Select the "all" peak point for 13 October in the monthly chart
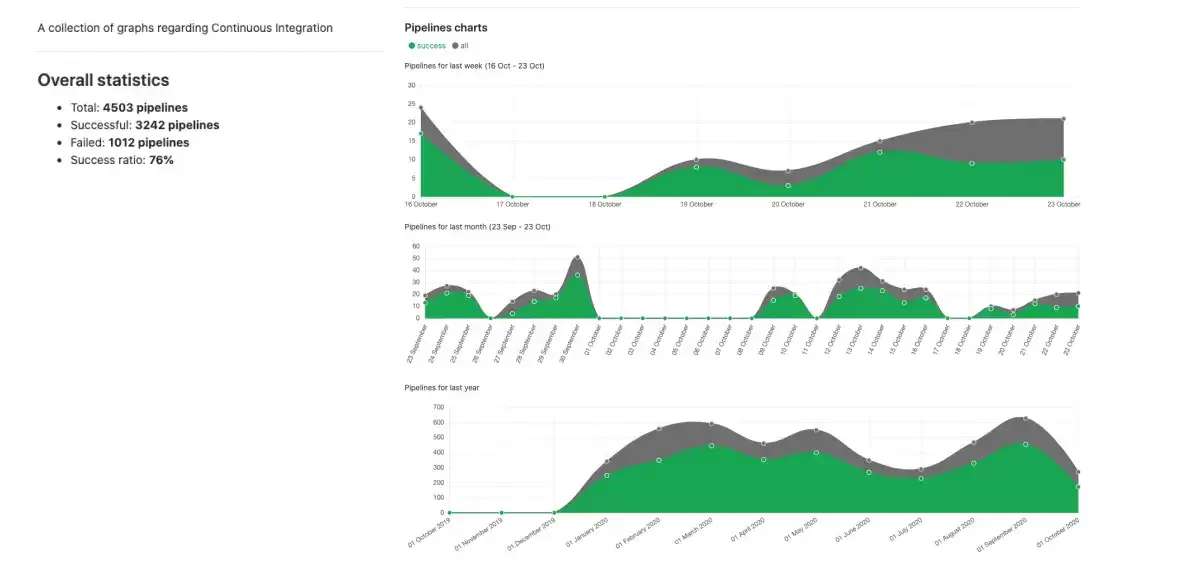The width and height of the screenshot is (1195, 576). pos(860,268)
